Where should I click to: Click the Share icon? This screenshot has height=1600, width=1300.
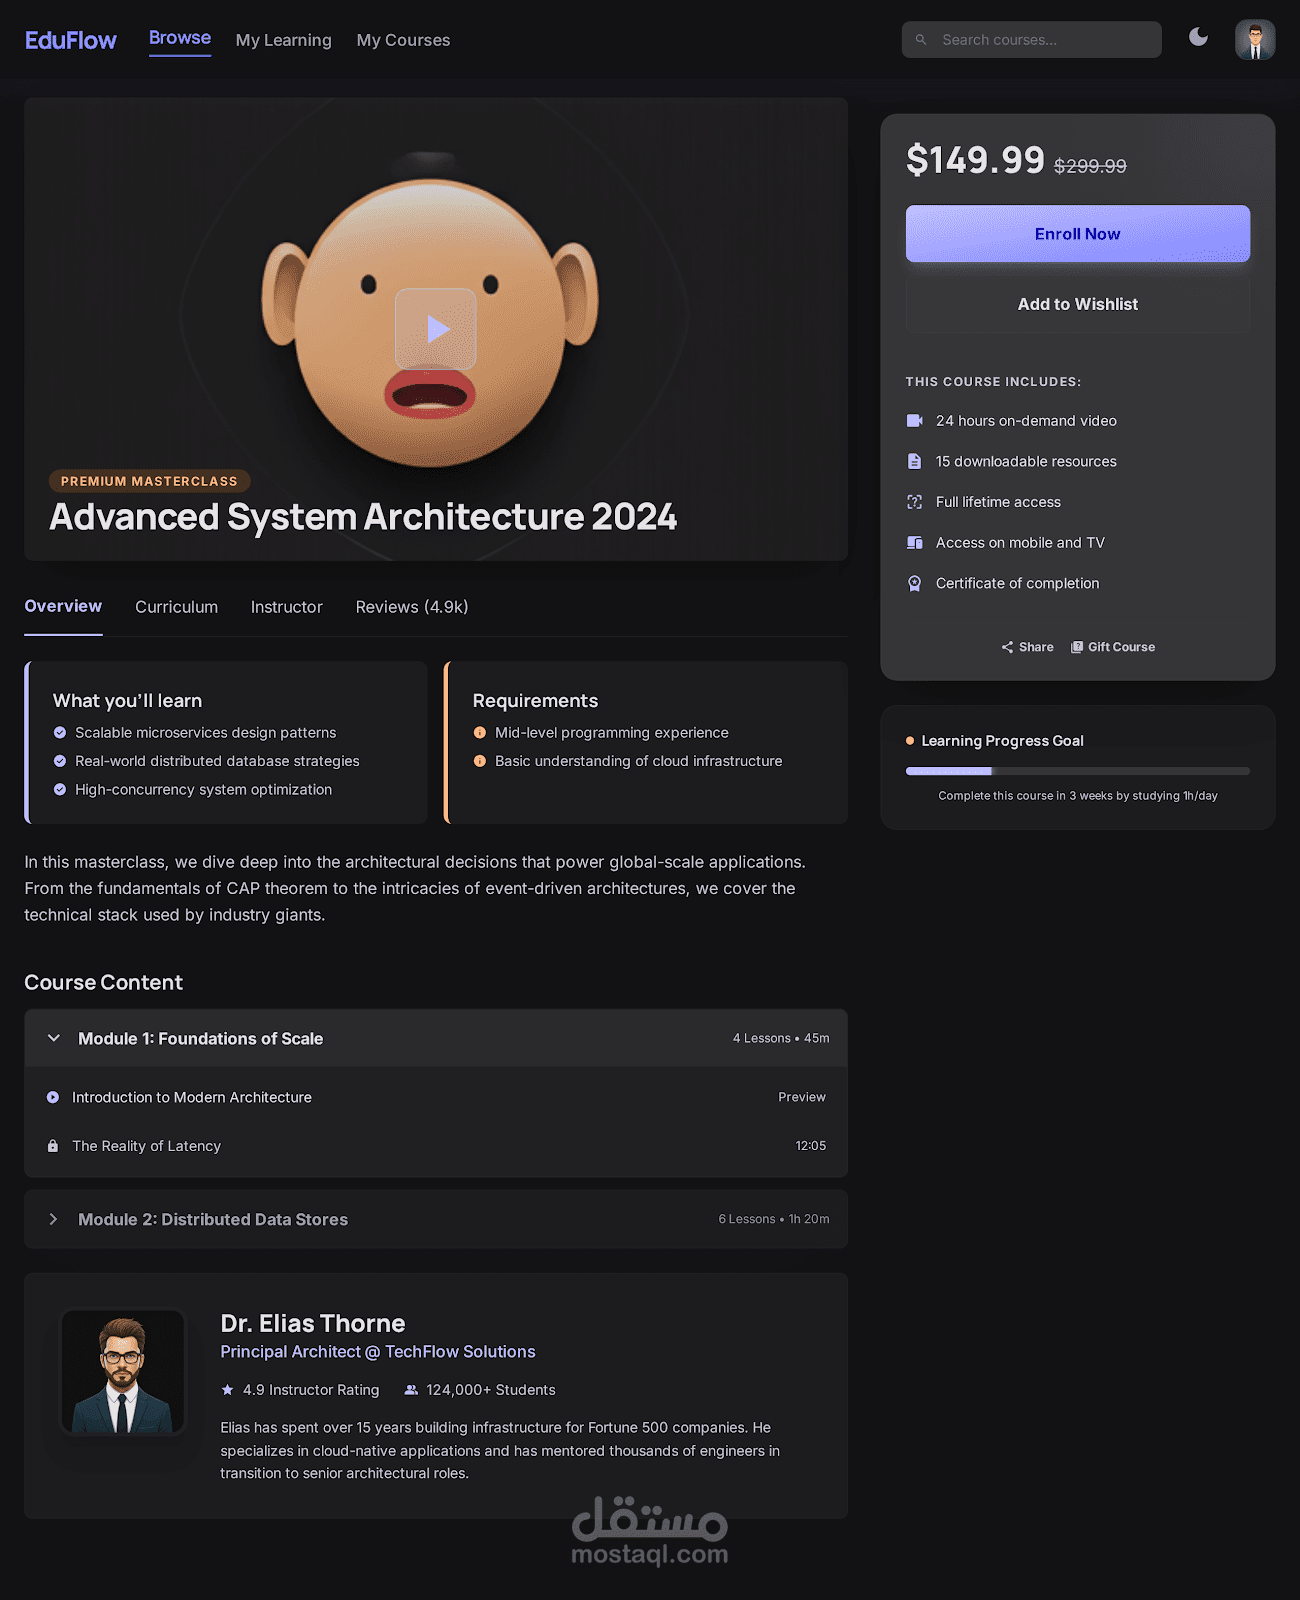1007,647
